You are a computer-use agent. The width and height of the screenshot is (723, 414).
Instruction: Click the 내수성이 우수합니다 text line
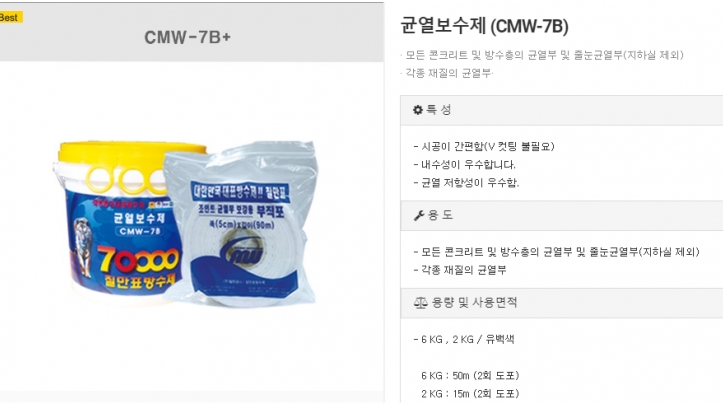click(x=464, y=165)
